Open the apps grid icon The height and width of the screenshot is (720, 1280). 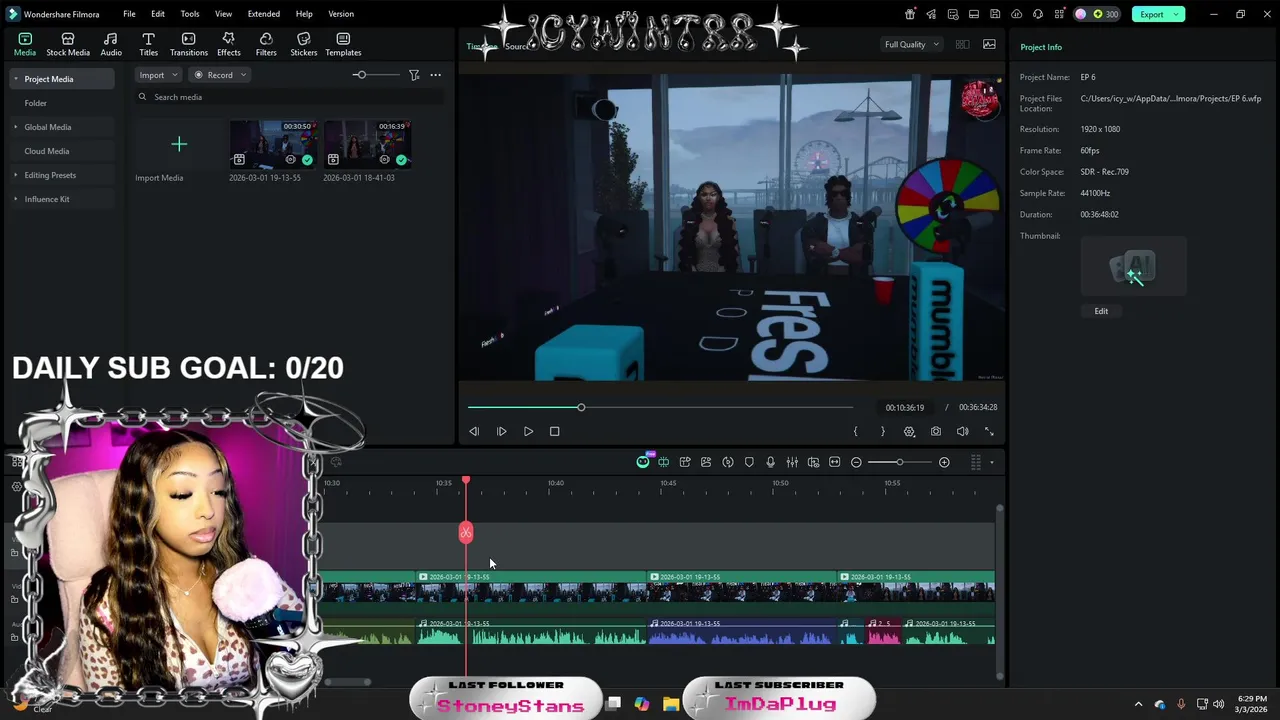[x=1058, y=14]
